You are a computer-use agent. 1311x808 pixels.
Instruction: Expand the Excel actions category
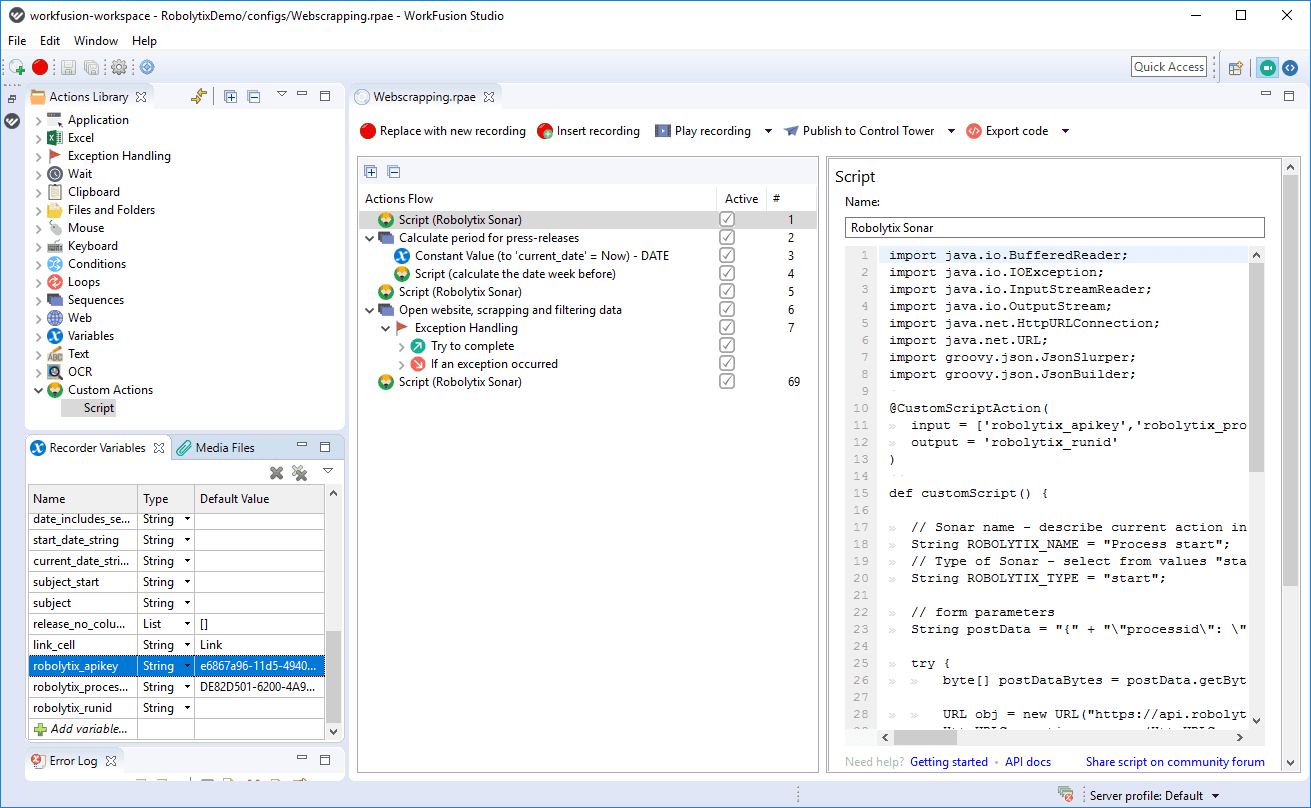click(39, 138)
